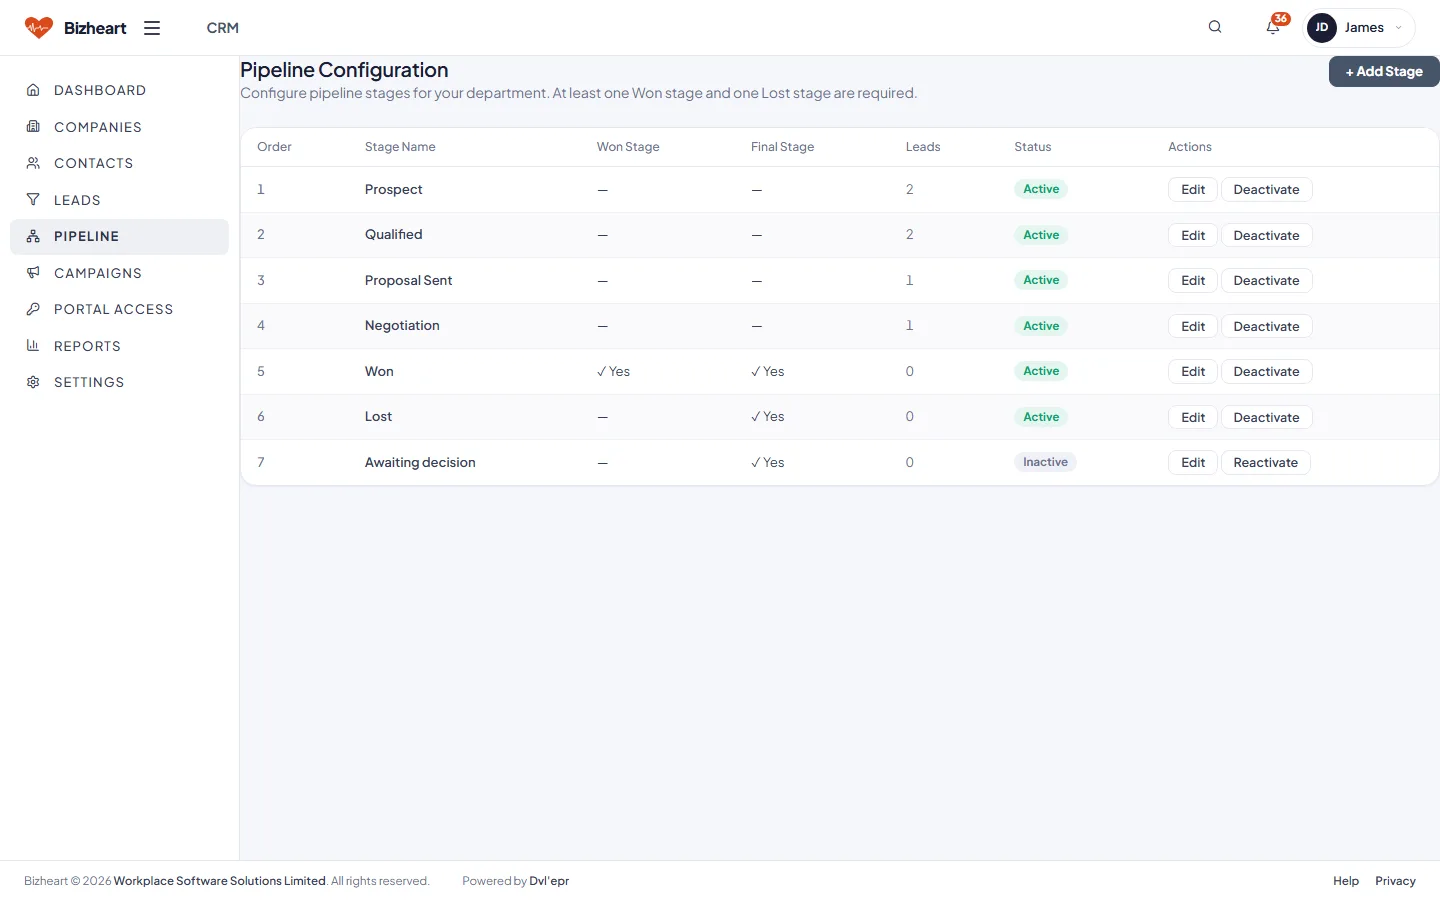Open the Dashboard menu item

click(x=119, y=90)
